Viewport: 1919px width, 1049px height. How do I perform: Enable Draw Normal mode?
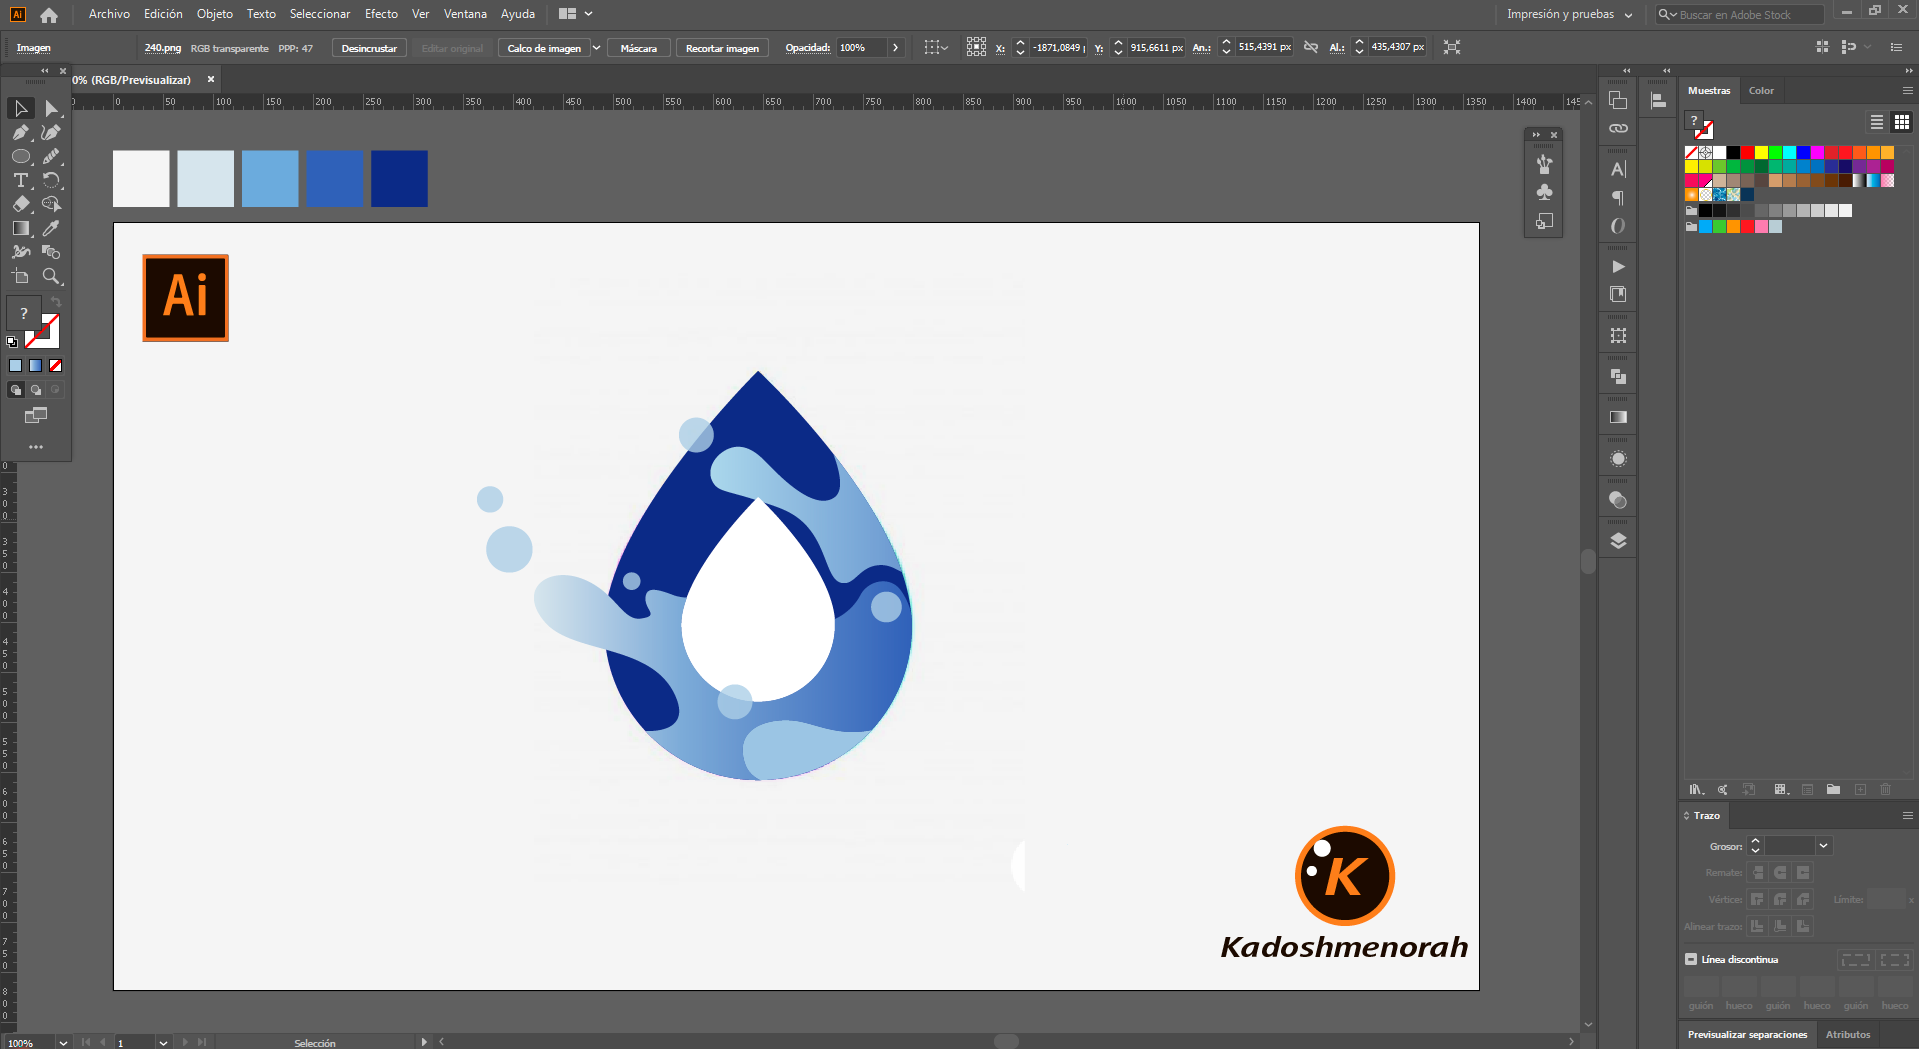pos(15,390)
